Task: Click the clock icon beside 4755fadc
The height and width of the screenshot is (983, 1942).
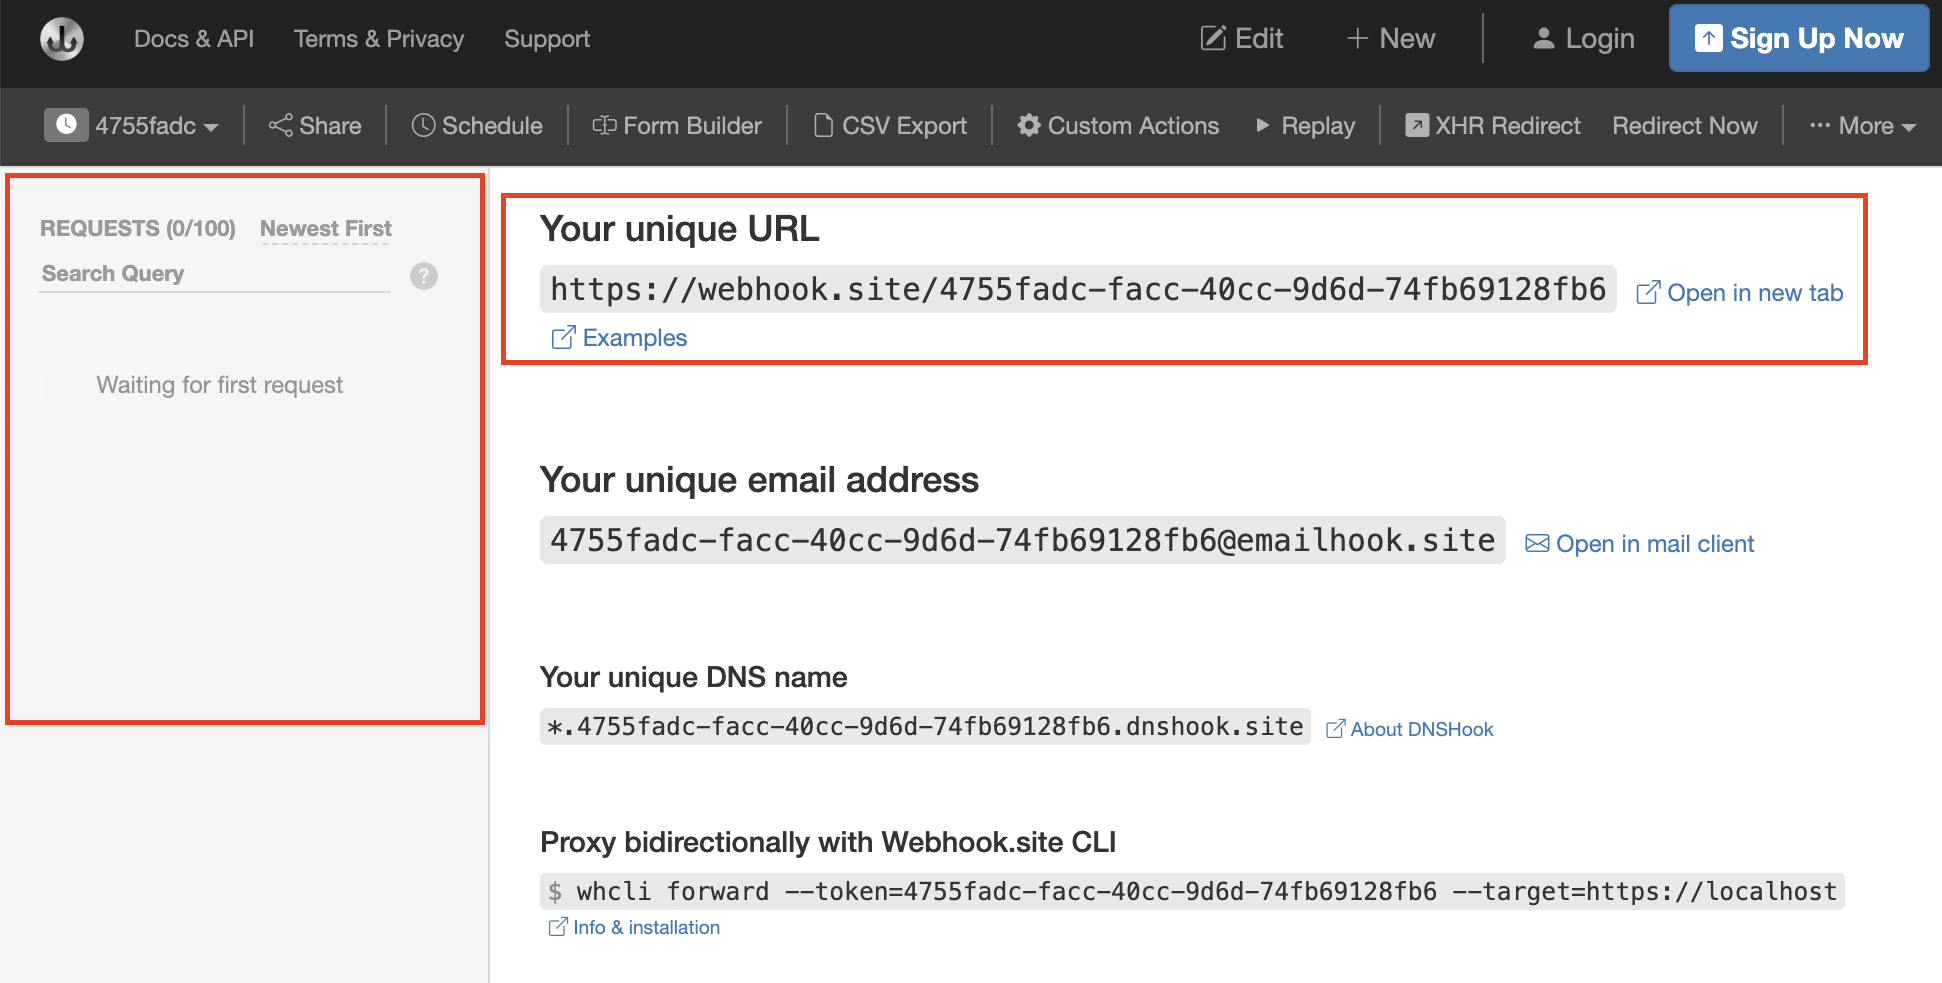Action: tap(66, 125)
